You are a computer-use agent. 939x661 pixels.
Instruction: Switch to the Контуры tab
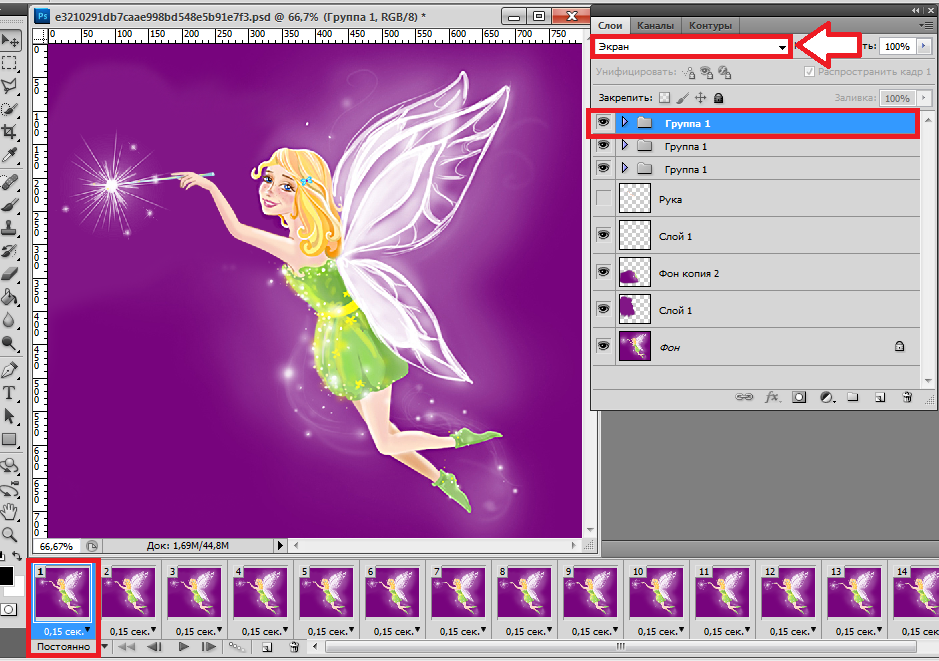click(710, 25)
